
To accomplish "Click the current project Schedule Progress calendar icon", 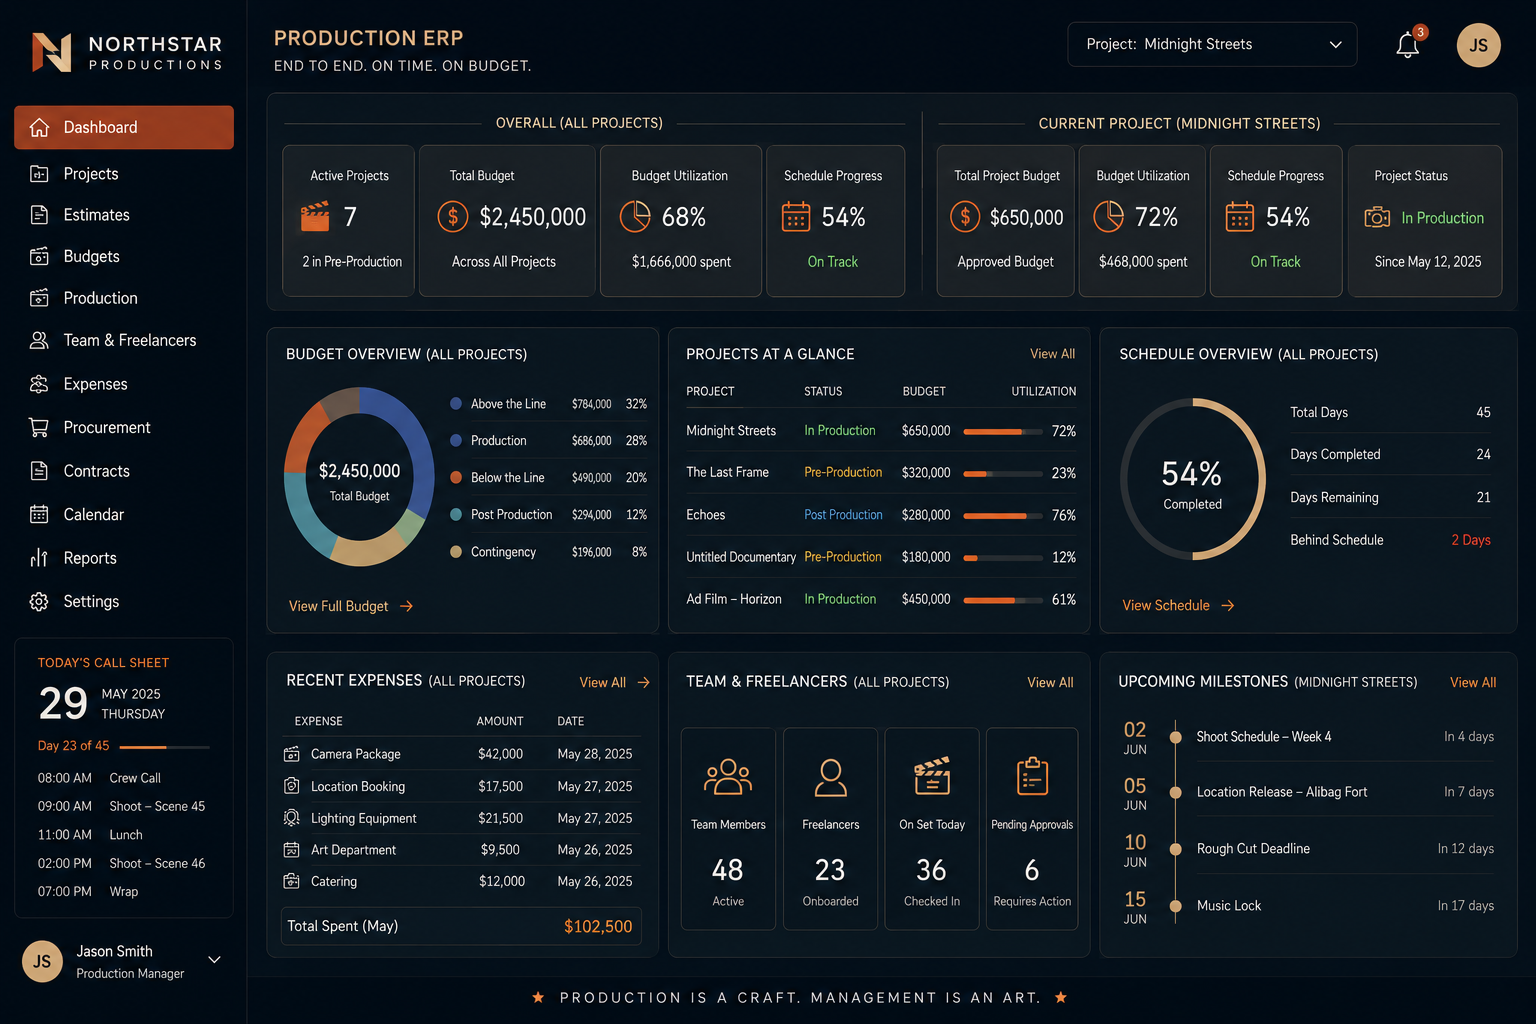I will 1239,216.
